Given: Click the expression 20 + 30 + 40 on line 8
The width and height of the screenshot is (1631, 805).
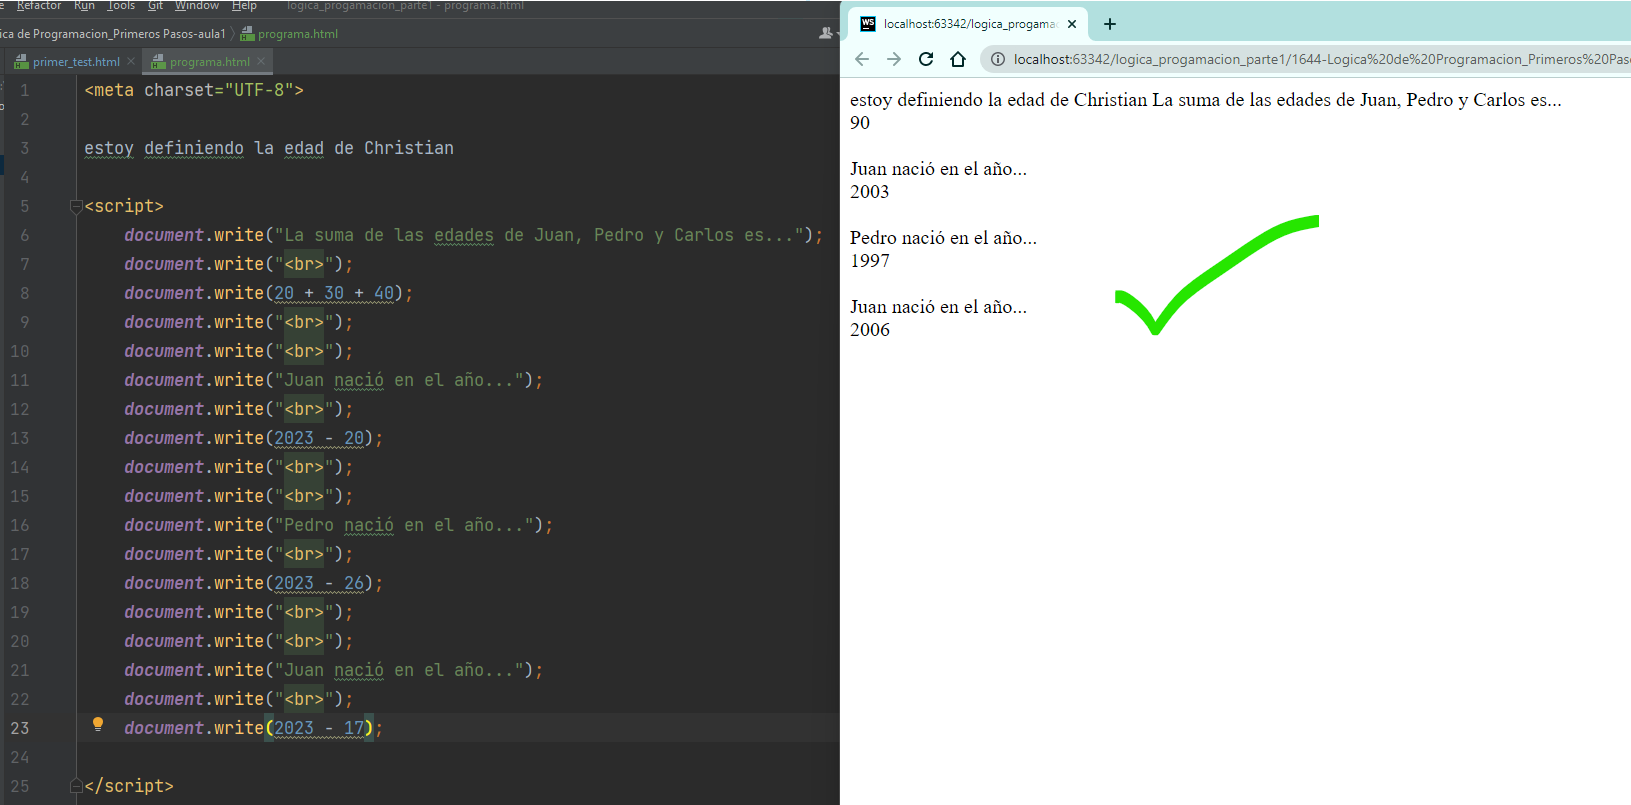Looking at the screenshot, I should pyautogui.click(x=334, y=293).
